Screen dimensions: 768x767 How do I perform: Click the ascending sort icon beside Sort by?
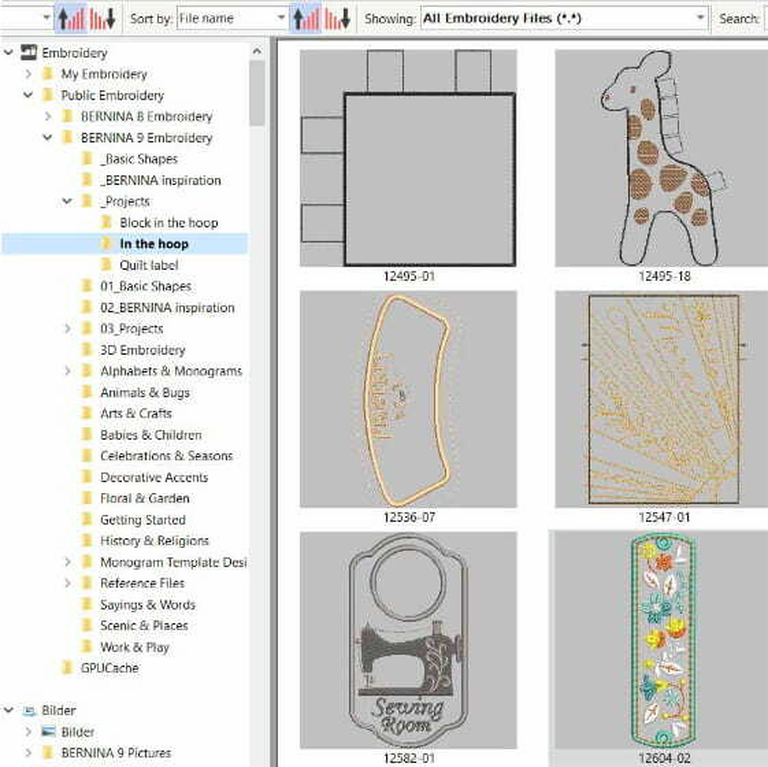[x=305, y=18]
